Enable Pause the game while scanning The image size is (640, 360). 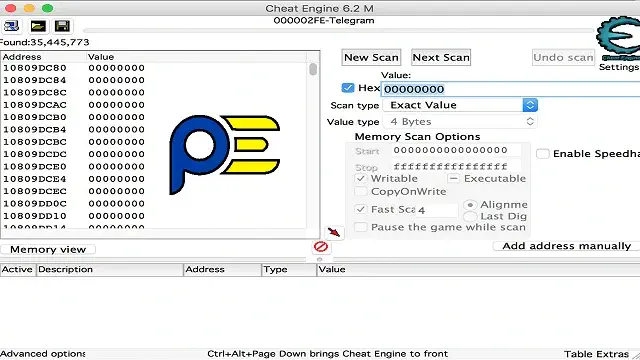(360, 227)
